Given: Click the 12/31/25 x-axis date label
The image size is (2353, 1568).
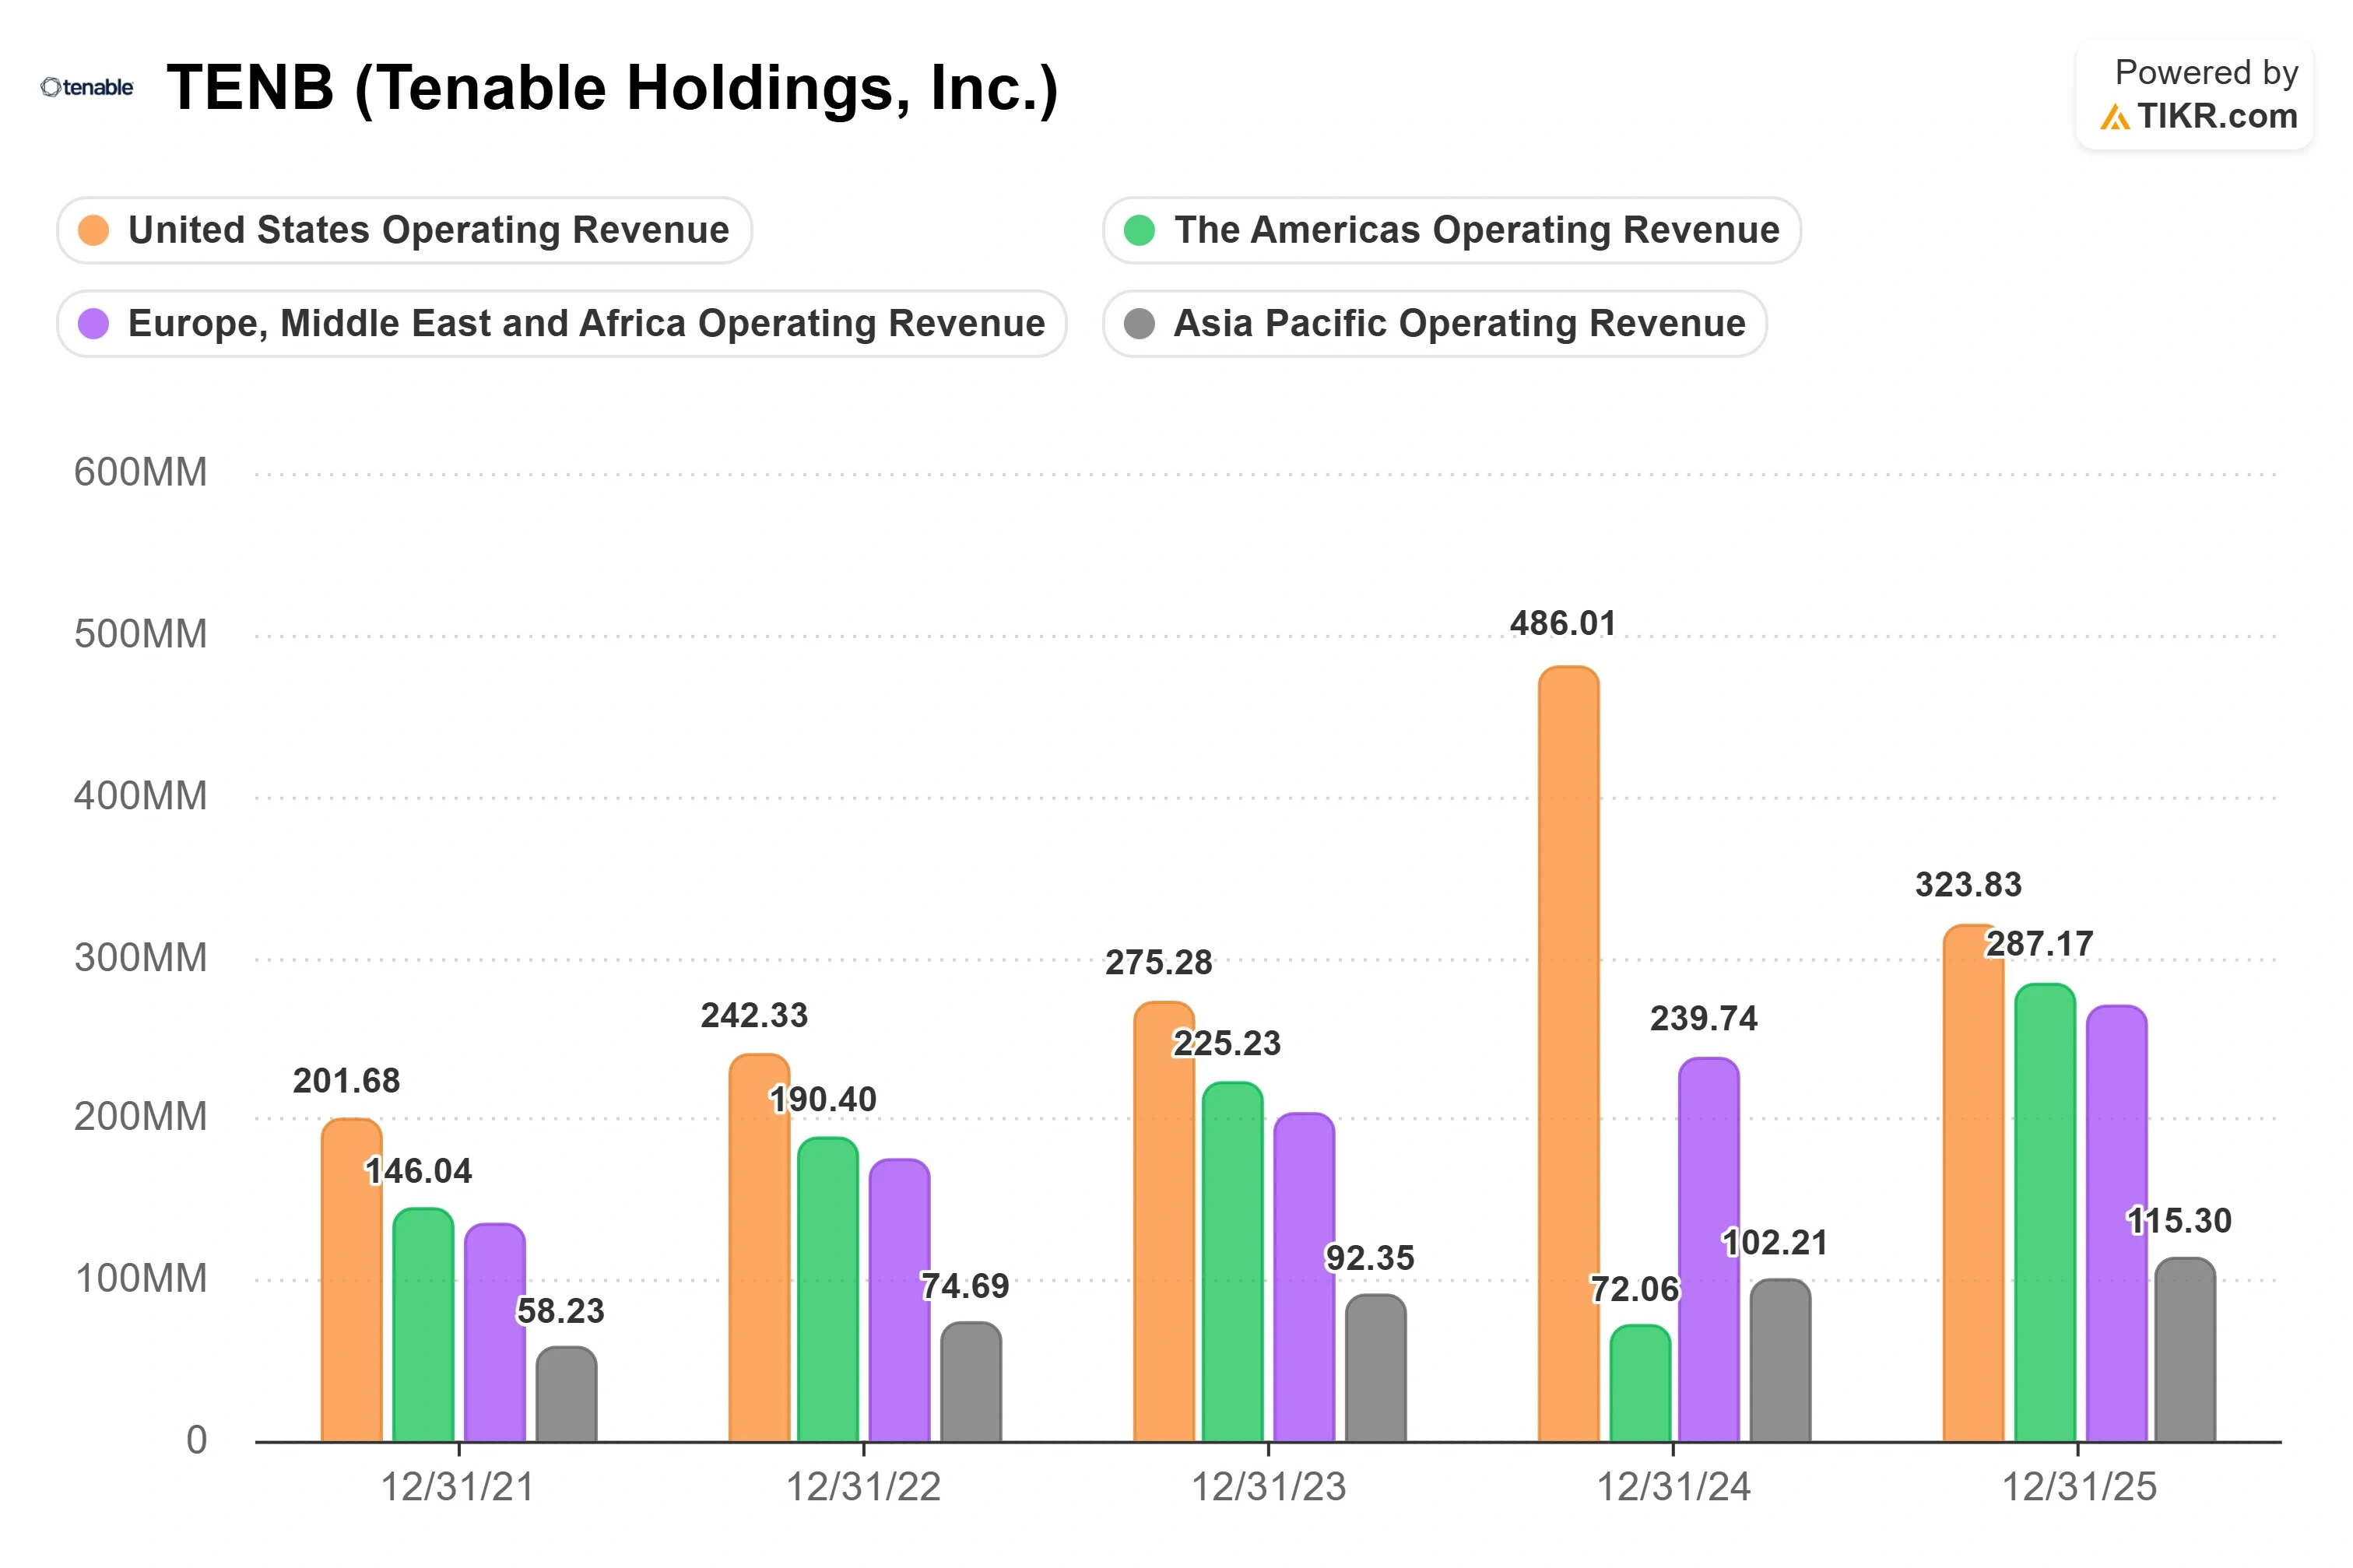Looking at the screenshot, I should pos(2079,1487).
